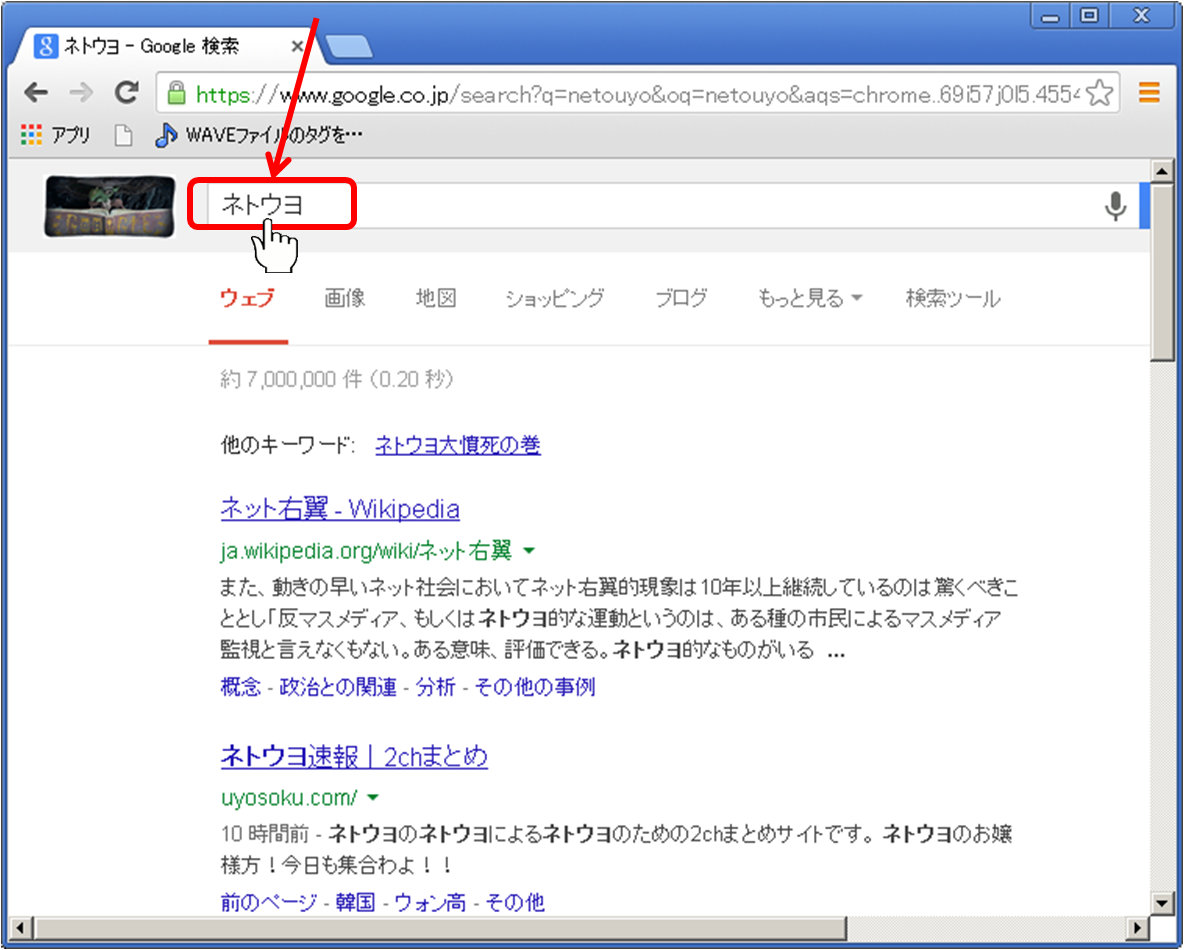
Task: Bookmark this page using the star icon
Action: (x=1099, y=94)
